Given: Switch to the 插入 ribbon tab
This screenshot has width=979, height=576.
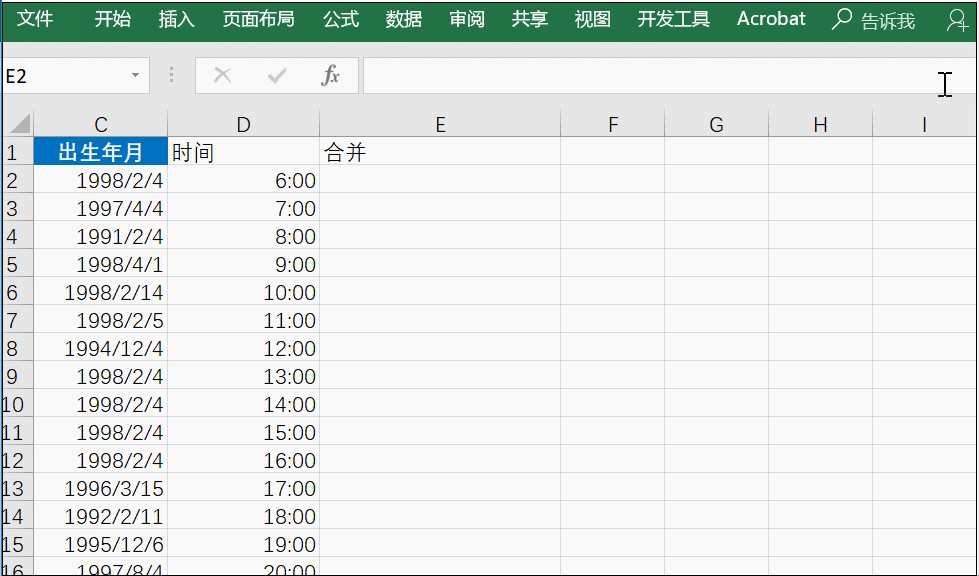Looking at the screenshot, I should click(176, 19).
